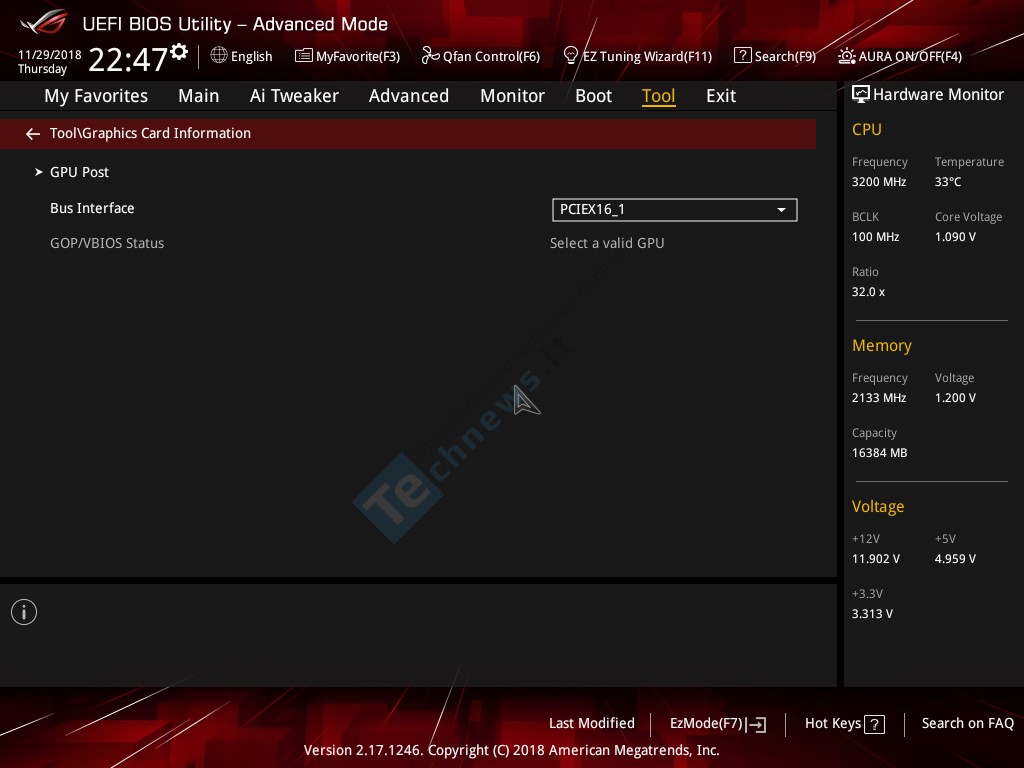View Last Modified settings
The image size is (1024, 768).
592,724
